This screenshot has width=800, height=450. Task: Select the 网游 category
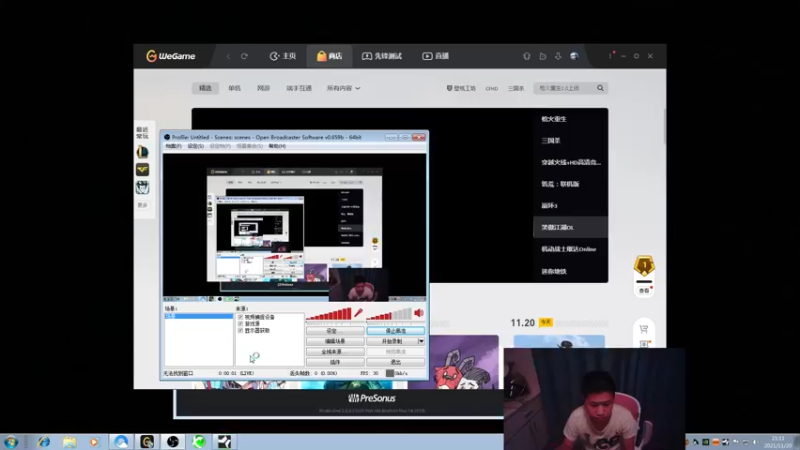point(263,88)
